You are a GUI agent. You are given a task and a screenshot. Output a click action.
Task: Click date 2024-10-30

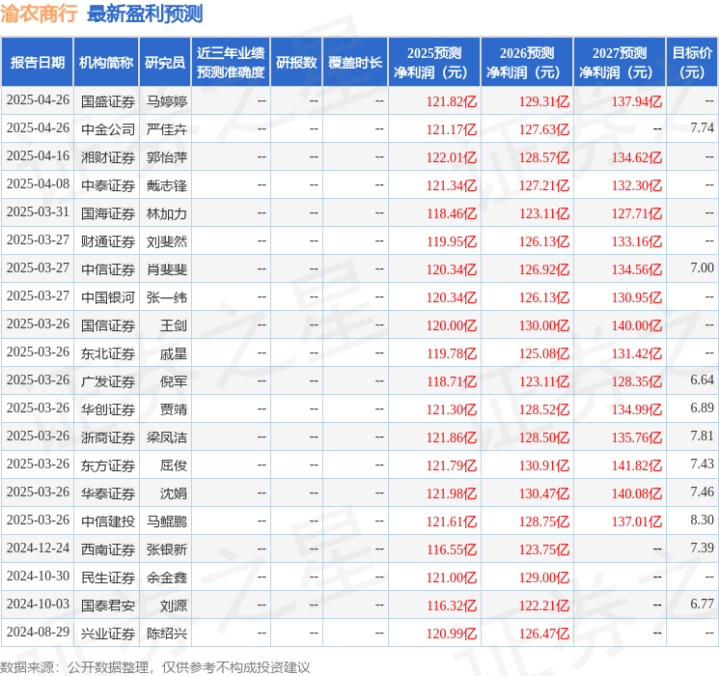(38, 576)
